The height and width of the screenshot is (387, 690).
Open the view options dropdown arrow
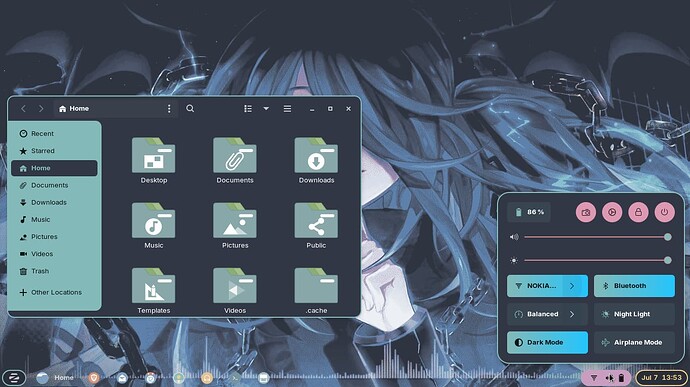(266, 108)
